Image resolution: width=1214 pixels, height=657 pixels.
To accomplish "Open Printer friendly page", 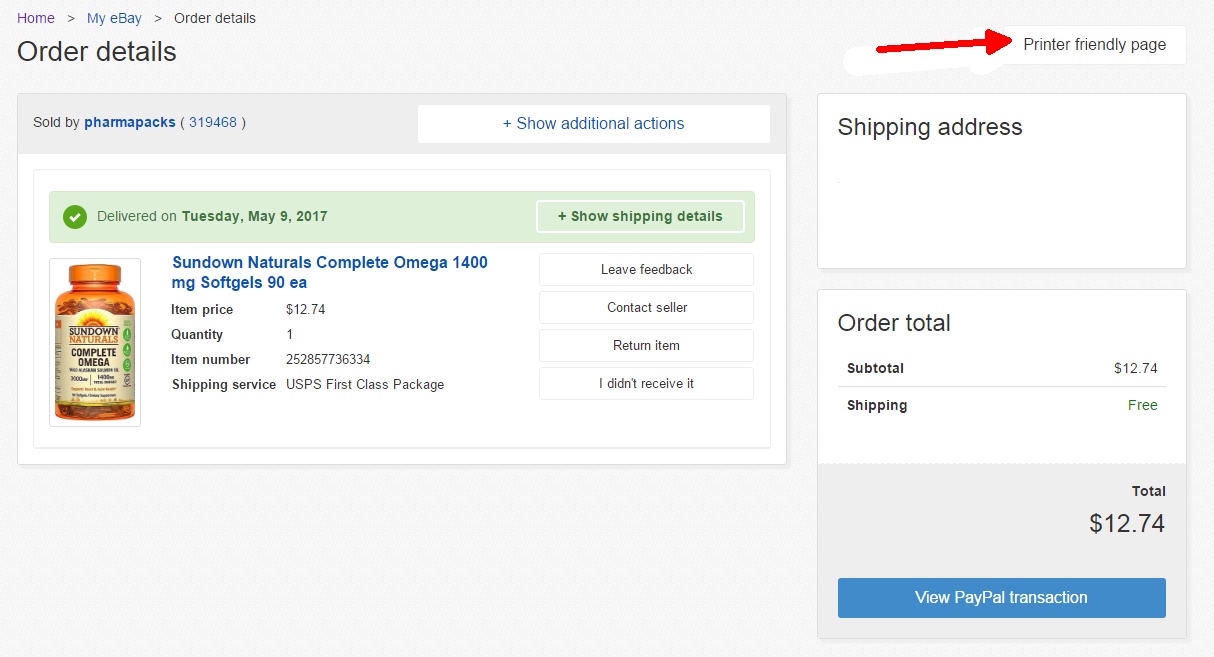I will pyautogui.click(x=1094, y=45).
